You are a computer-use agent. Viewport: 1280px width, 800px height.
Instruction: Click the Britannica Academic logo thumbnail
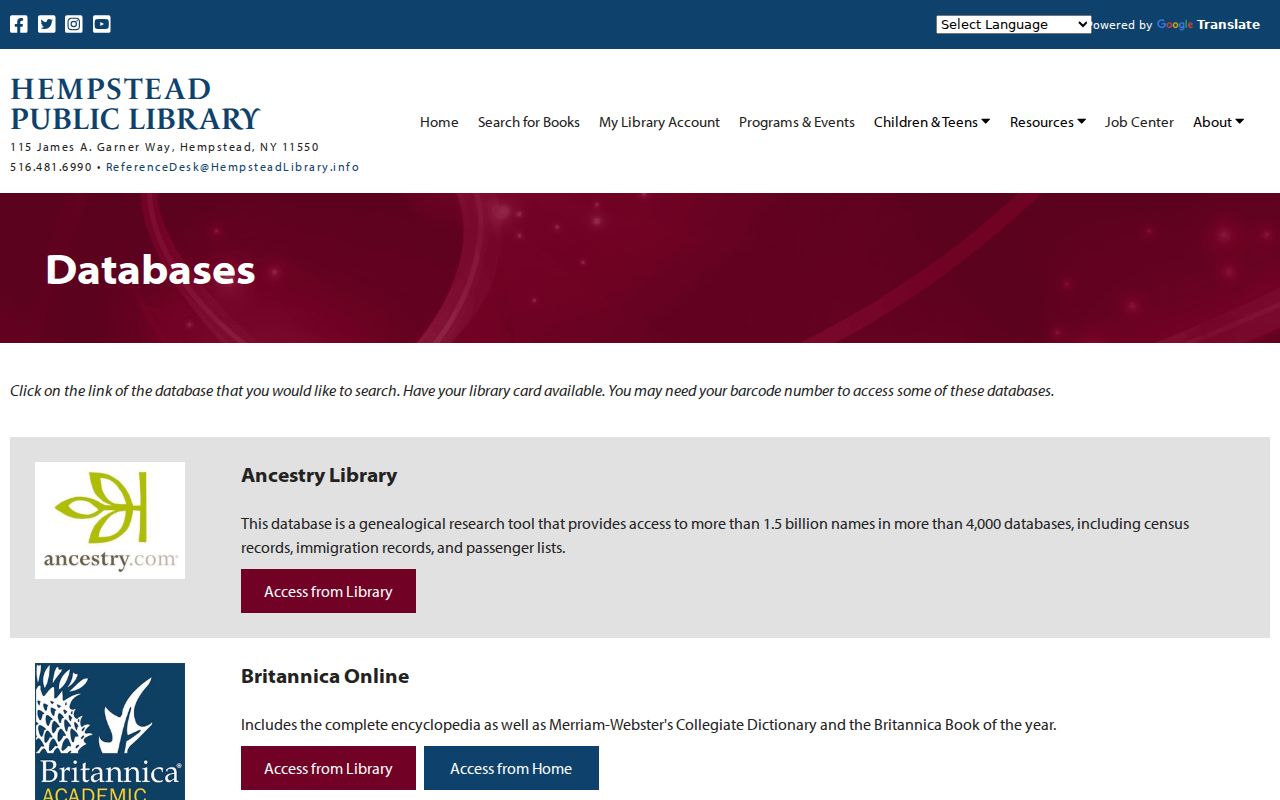coord(110,731)
